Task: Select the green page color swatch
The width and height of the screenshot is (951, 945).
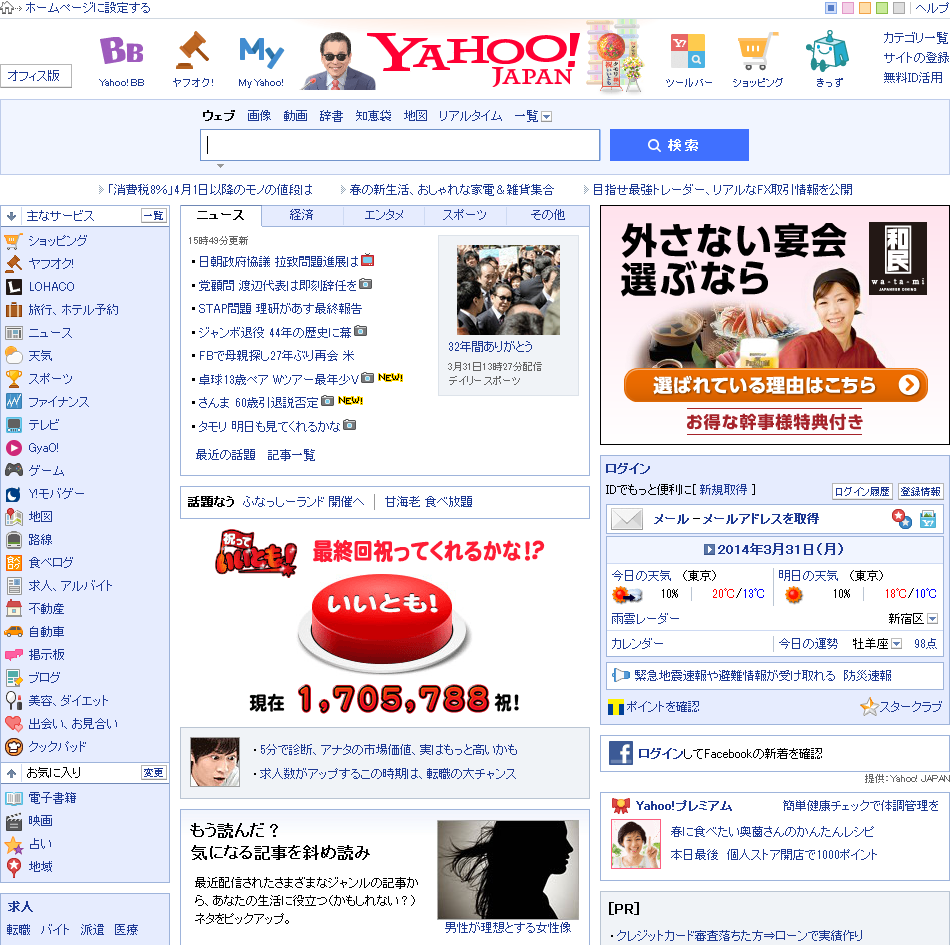Action: [x=882, y=8]
